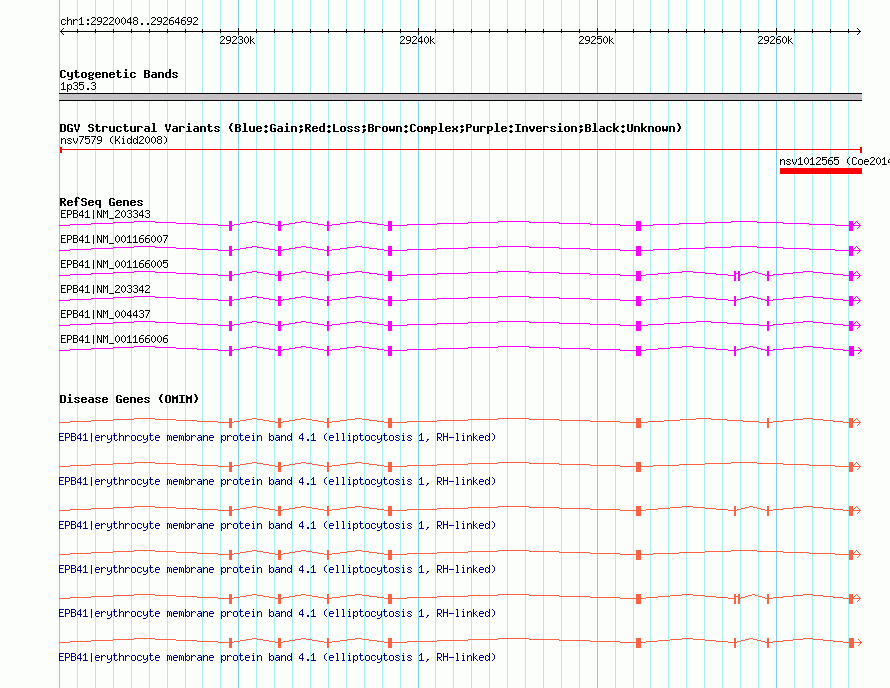890x688 pixels.
Task: Click the 29230k ruler coordinate label
Action: click(x=237, y=40)
